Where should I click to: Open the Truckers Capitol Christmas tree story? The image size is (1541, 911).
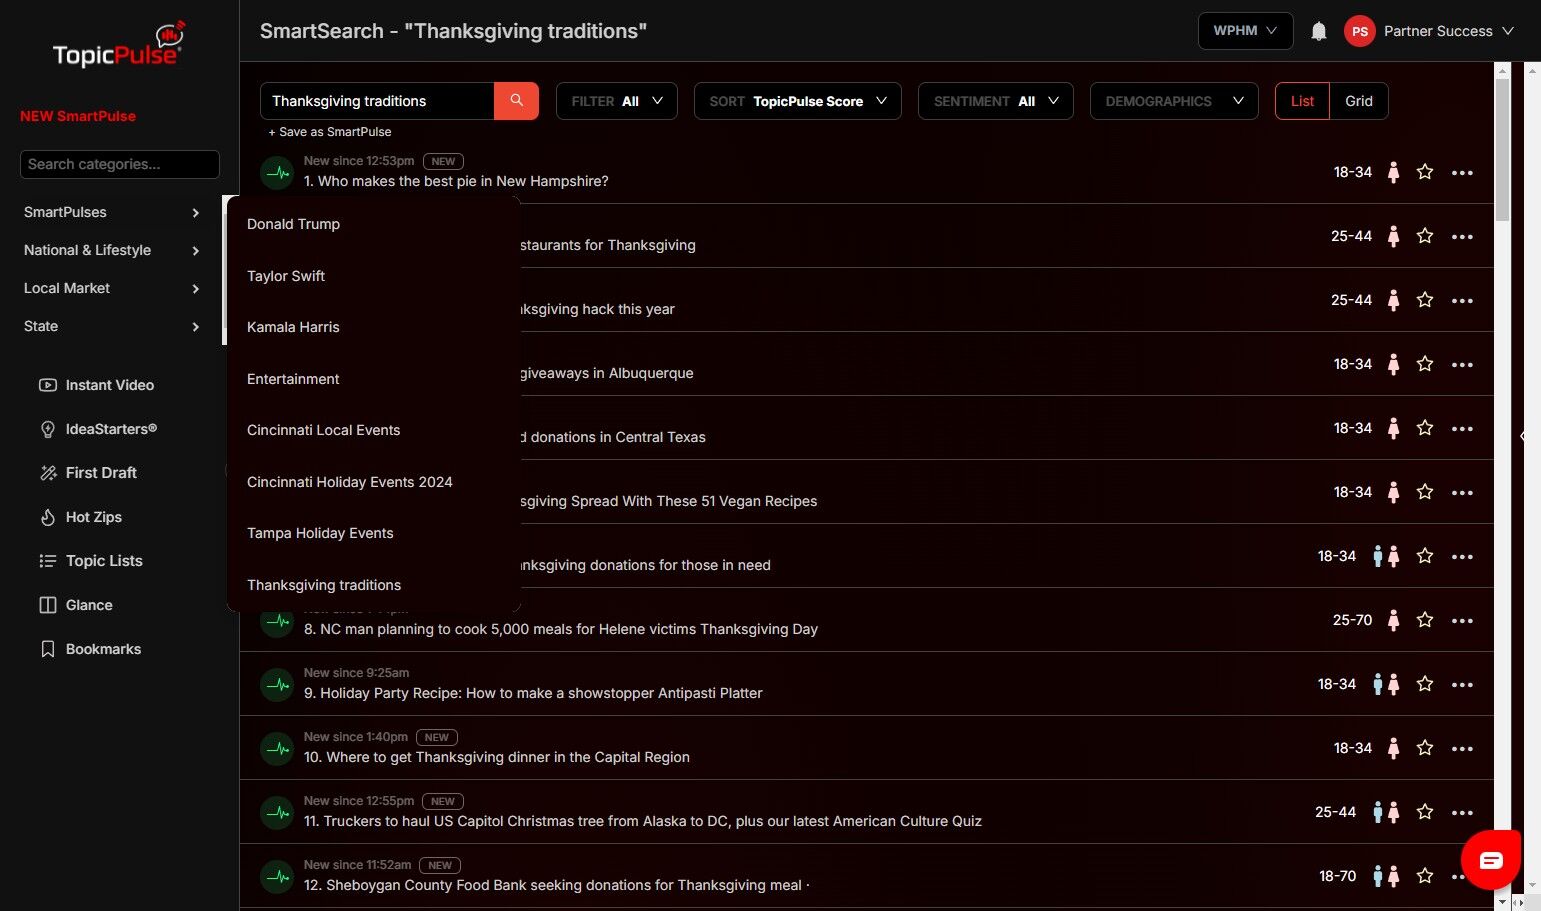[x=642, y=821]
